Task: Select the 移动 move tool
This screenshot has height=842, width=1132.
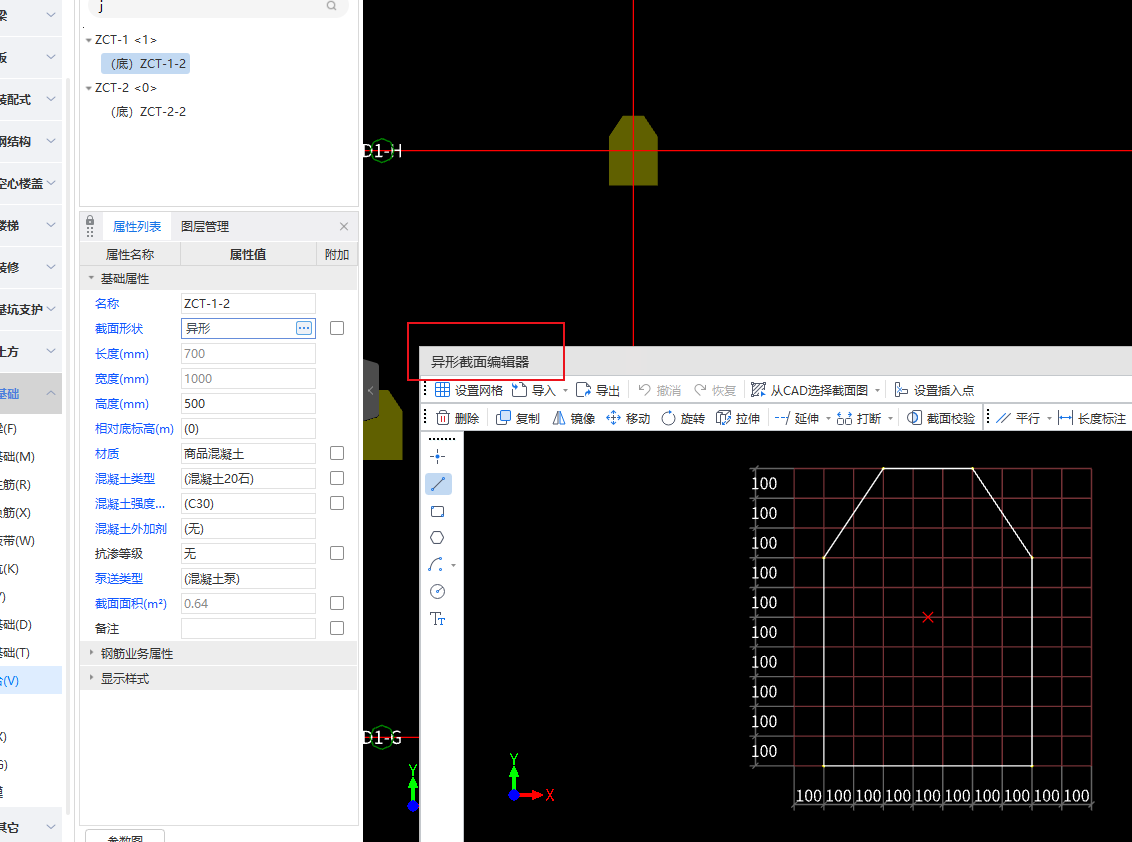Action: click(x=628, y=418)
